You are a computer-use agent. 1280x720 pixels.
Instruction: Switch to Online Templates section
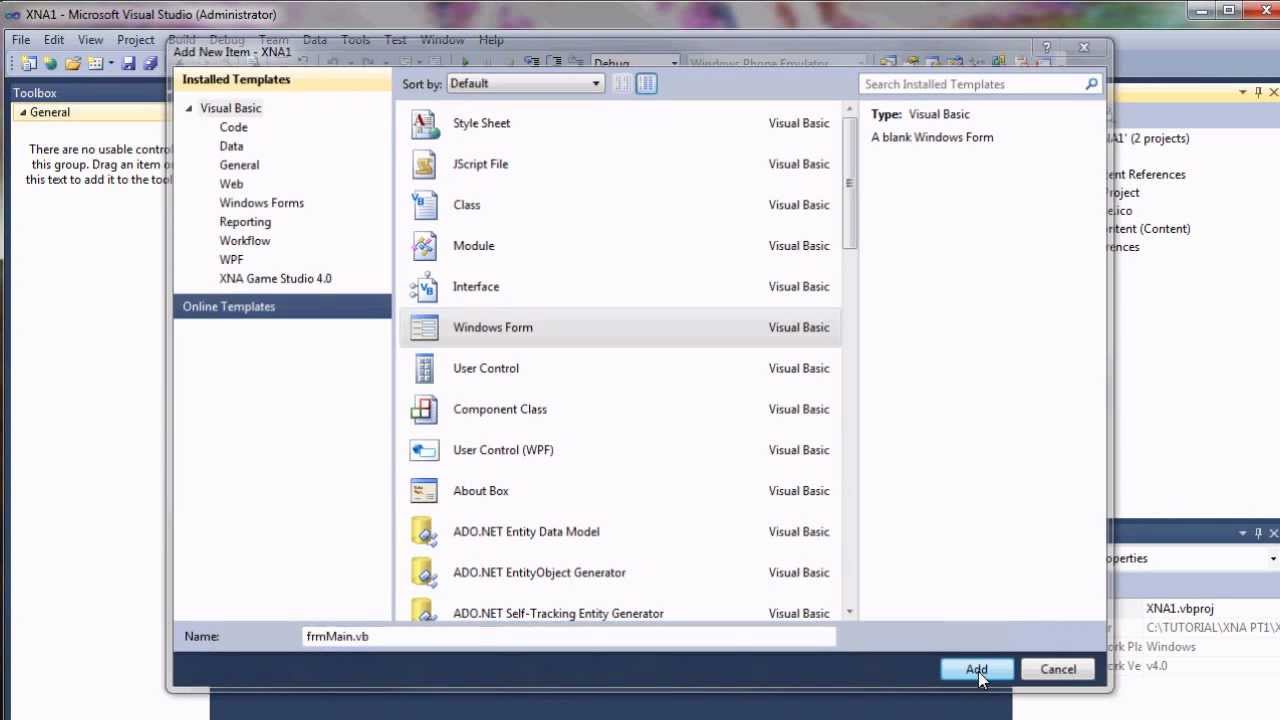(282, 307)
